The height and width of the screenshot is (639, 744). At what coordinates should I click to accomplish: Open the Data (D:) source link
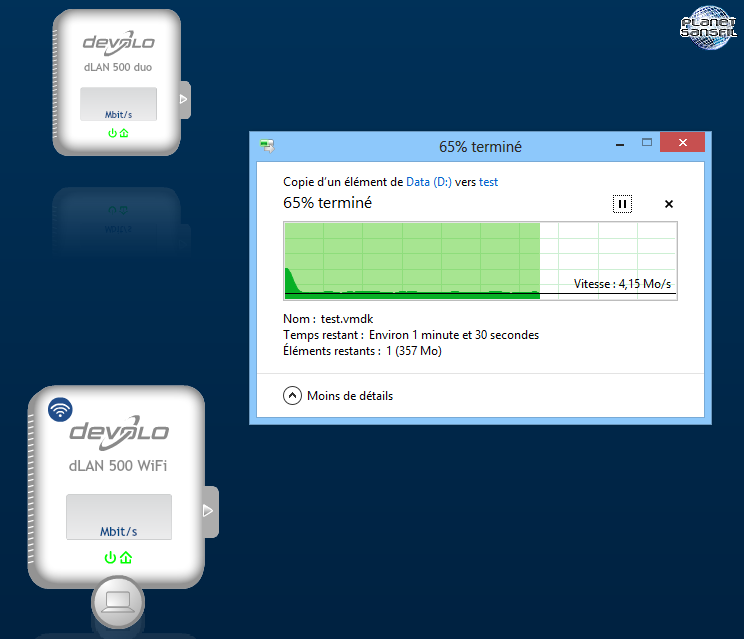429,182
